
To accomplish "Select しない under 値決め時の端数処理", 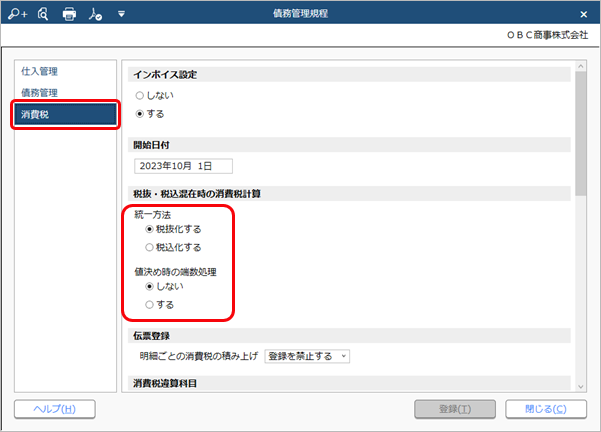I will 164,286.
